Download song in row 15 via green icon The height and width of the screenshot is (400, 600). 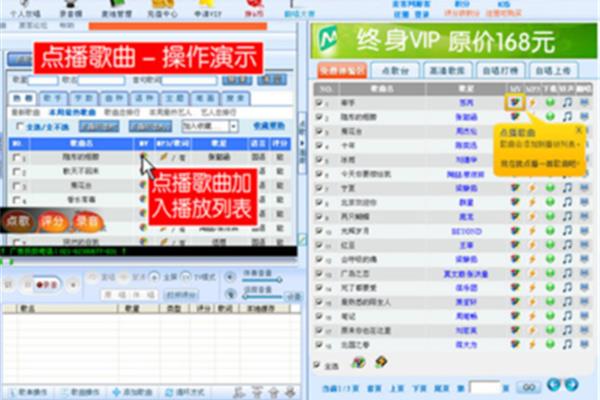(550, 302)
